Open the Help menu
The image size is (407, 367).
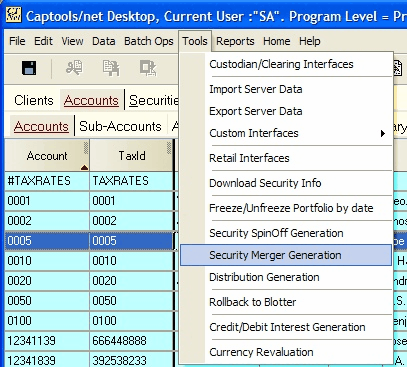(x=310, y=41)
